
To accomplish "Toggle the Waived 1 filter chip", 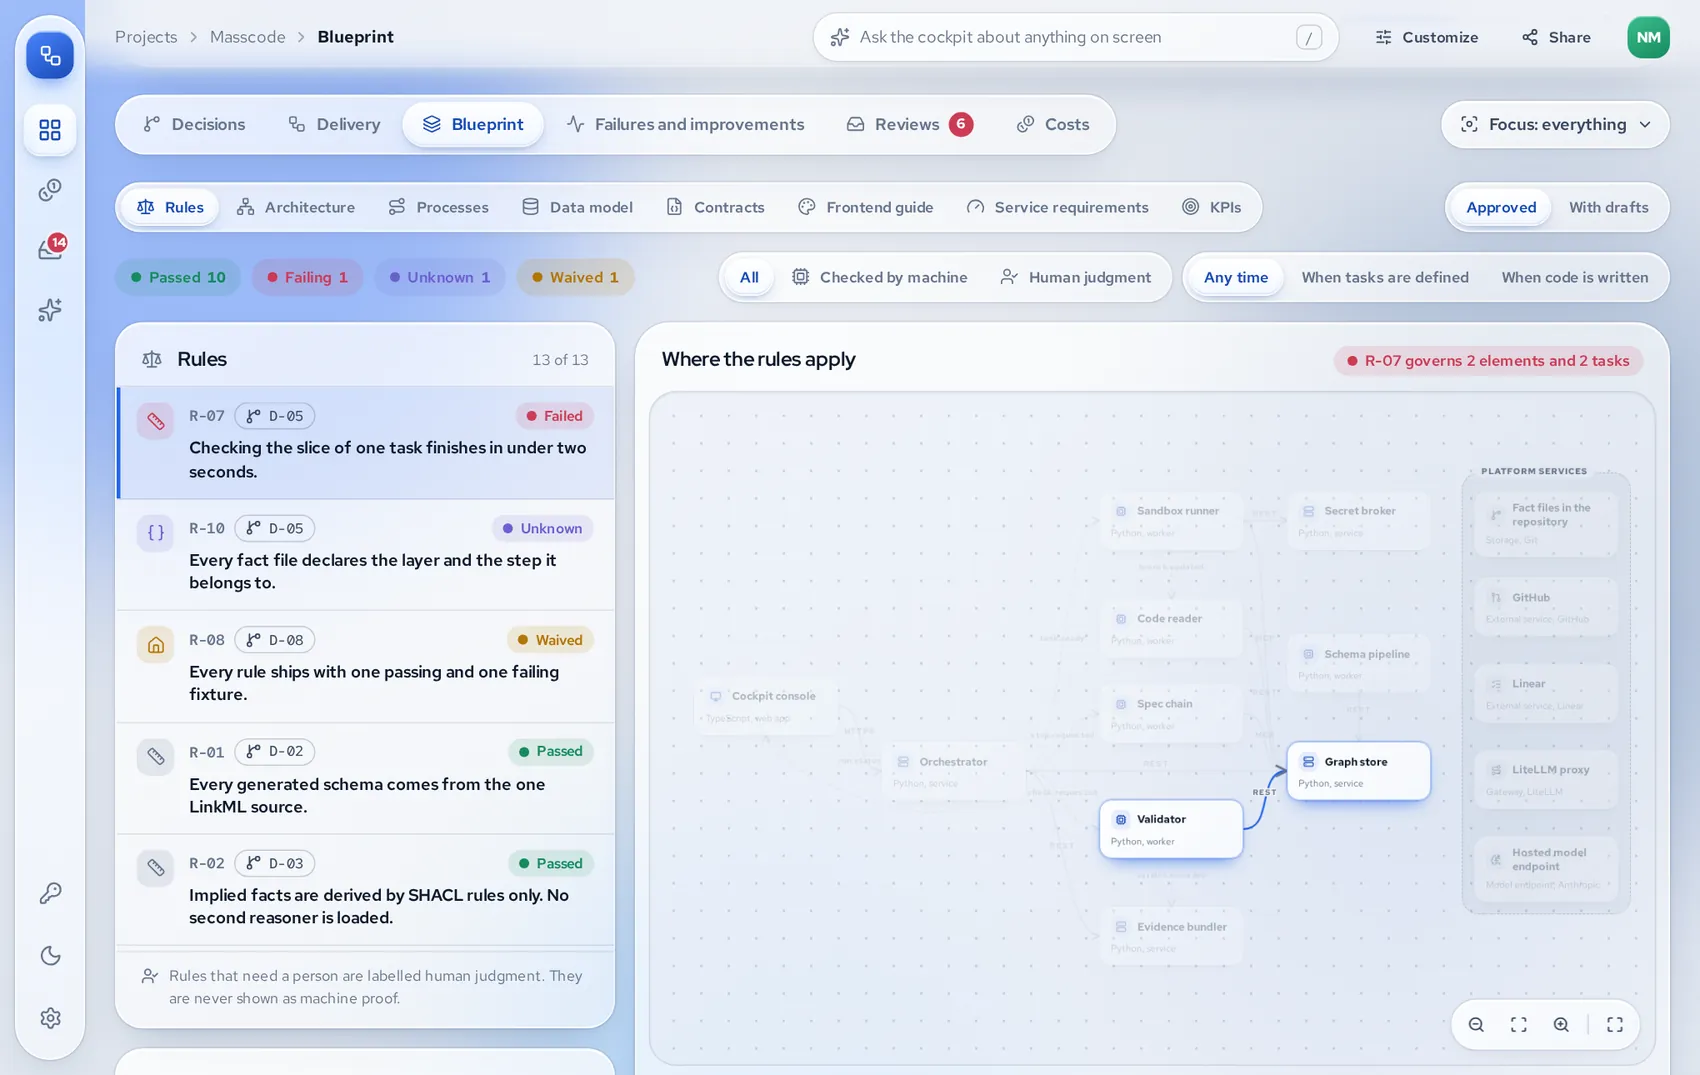I will coord(575,277).
